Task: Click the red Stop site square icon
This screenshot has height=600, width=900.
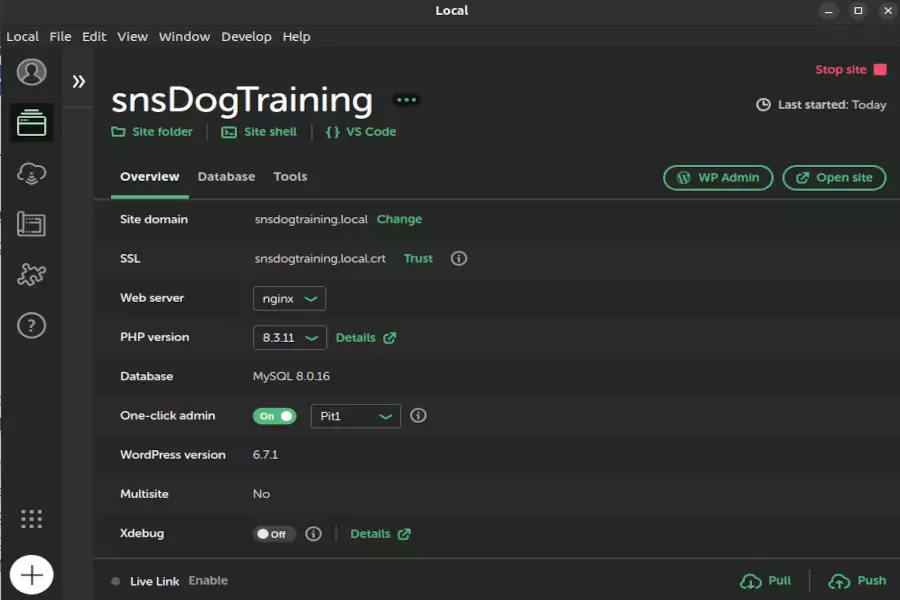Action: click(x=880, y=69)
